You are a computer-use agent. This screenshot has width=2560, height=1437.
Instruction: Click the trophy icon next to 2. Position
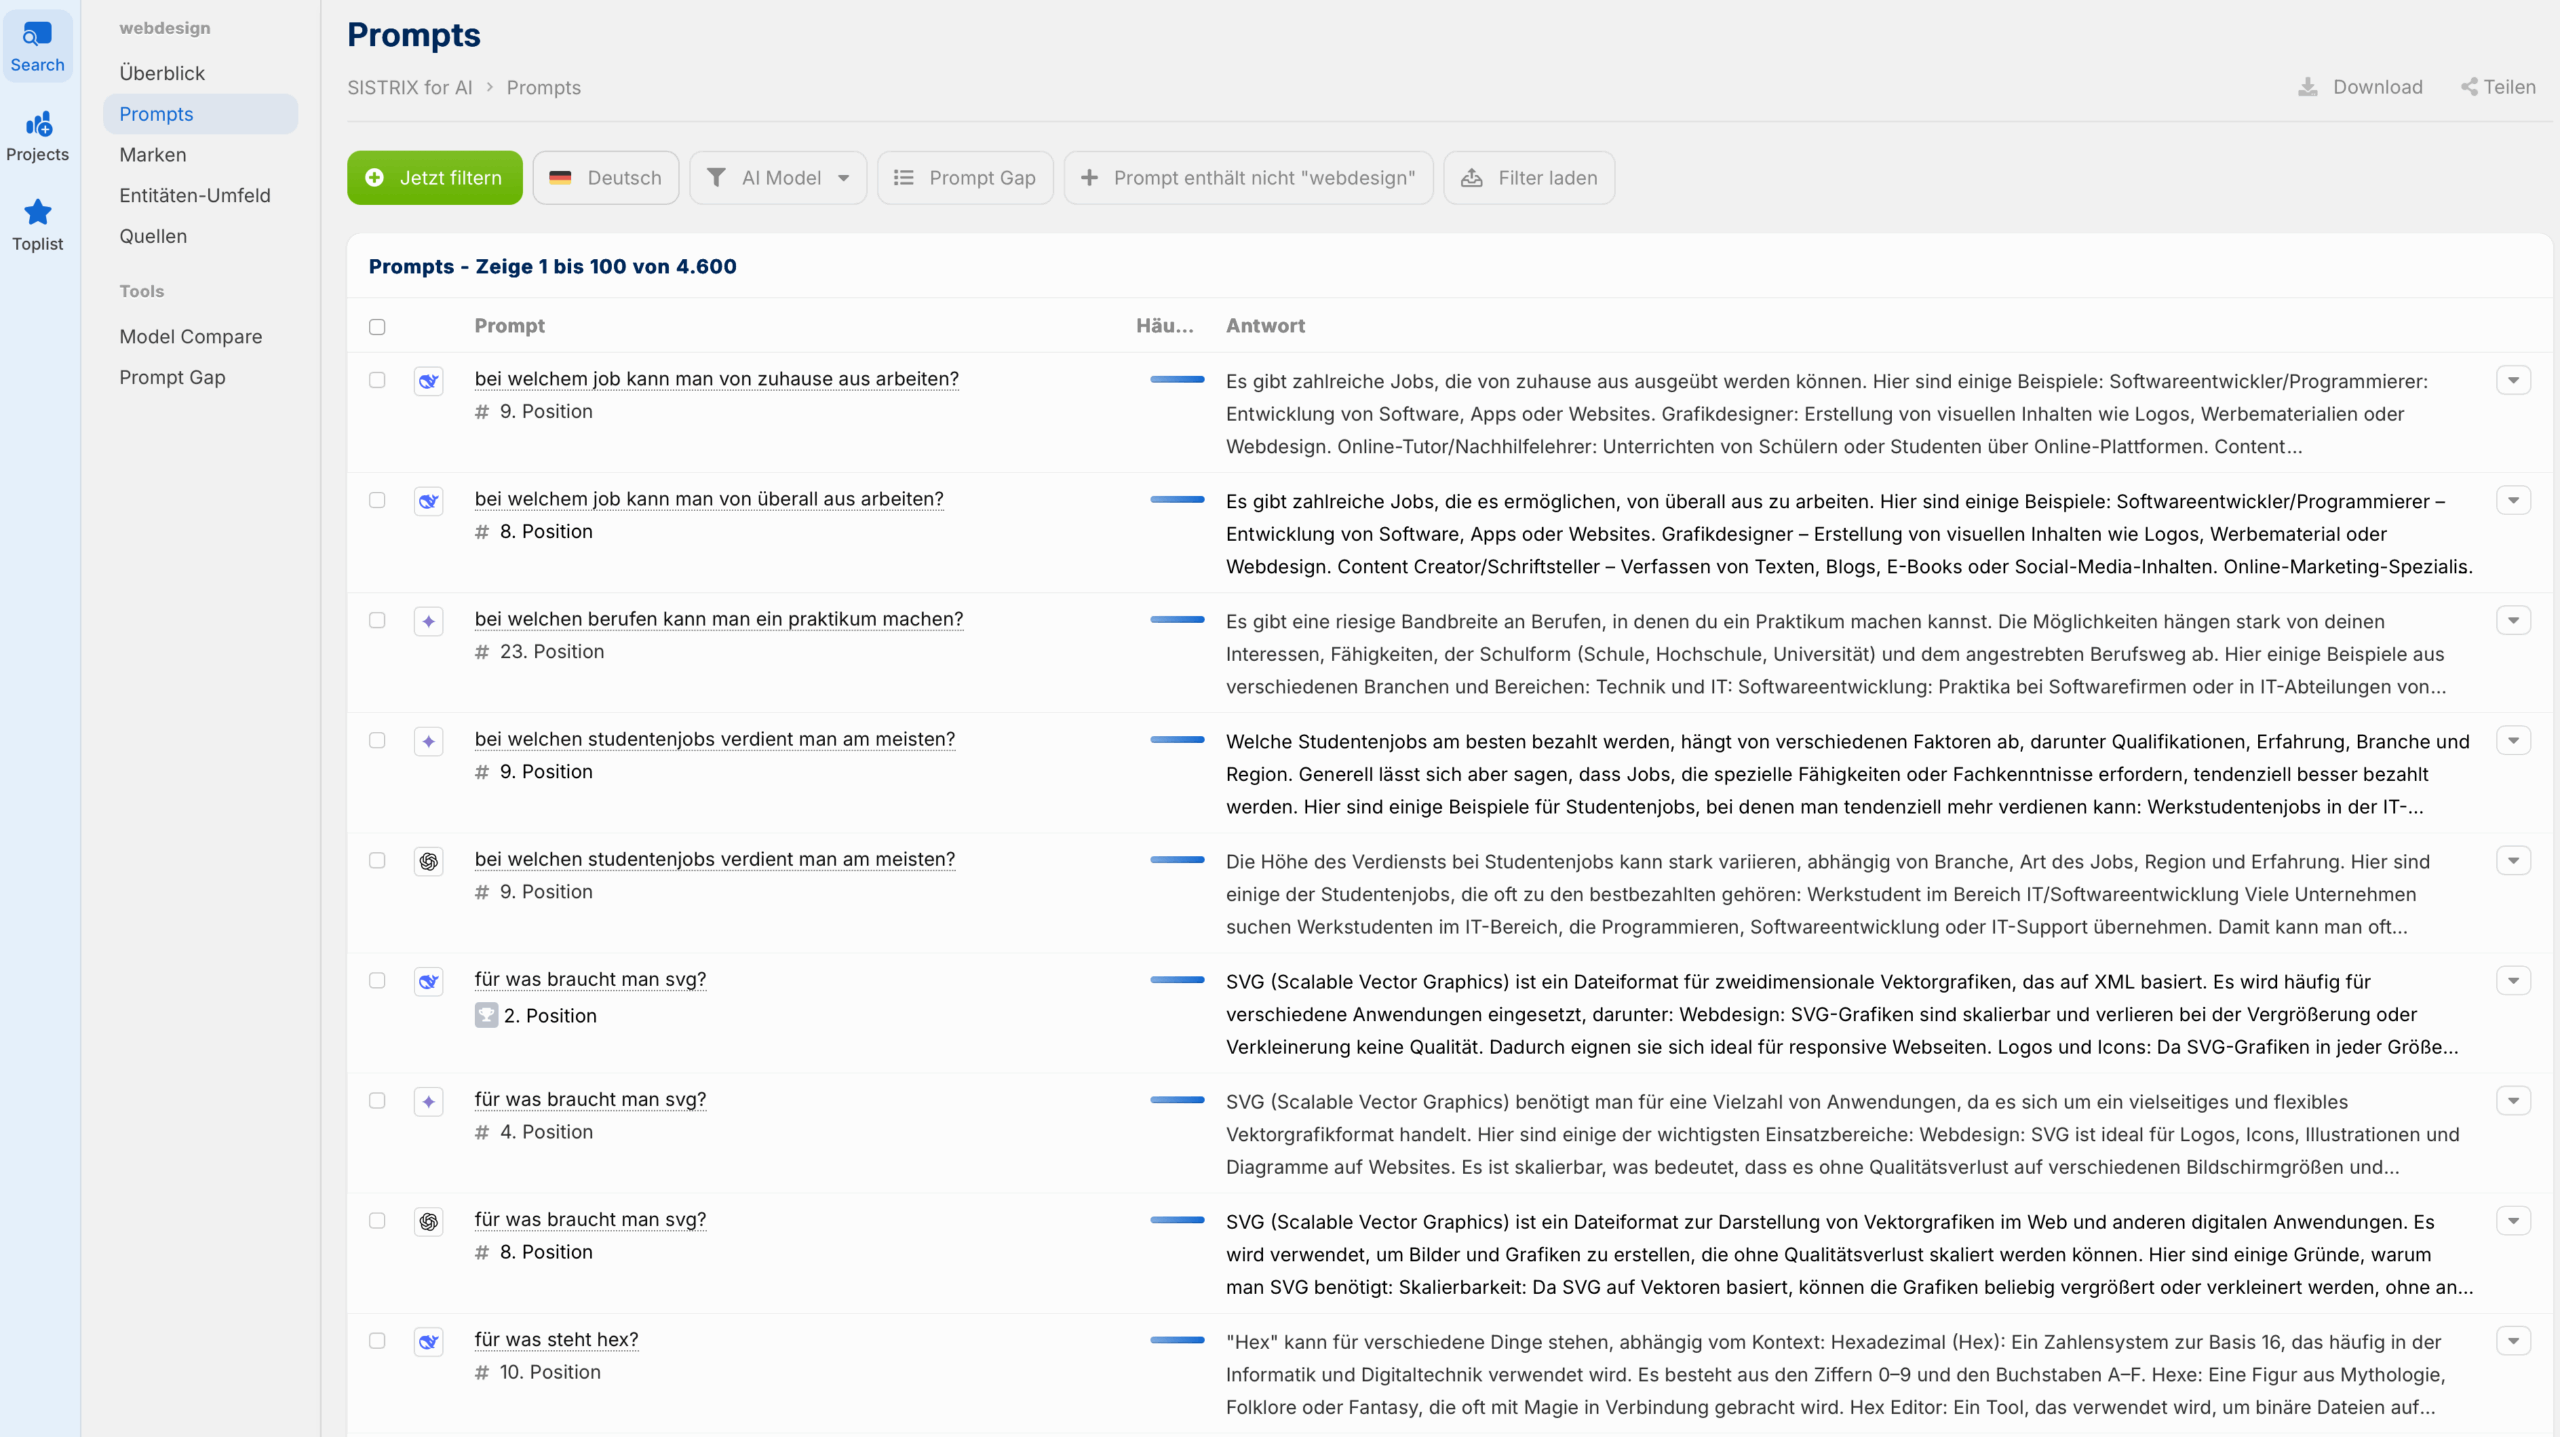pos(486,1015)
